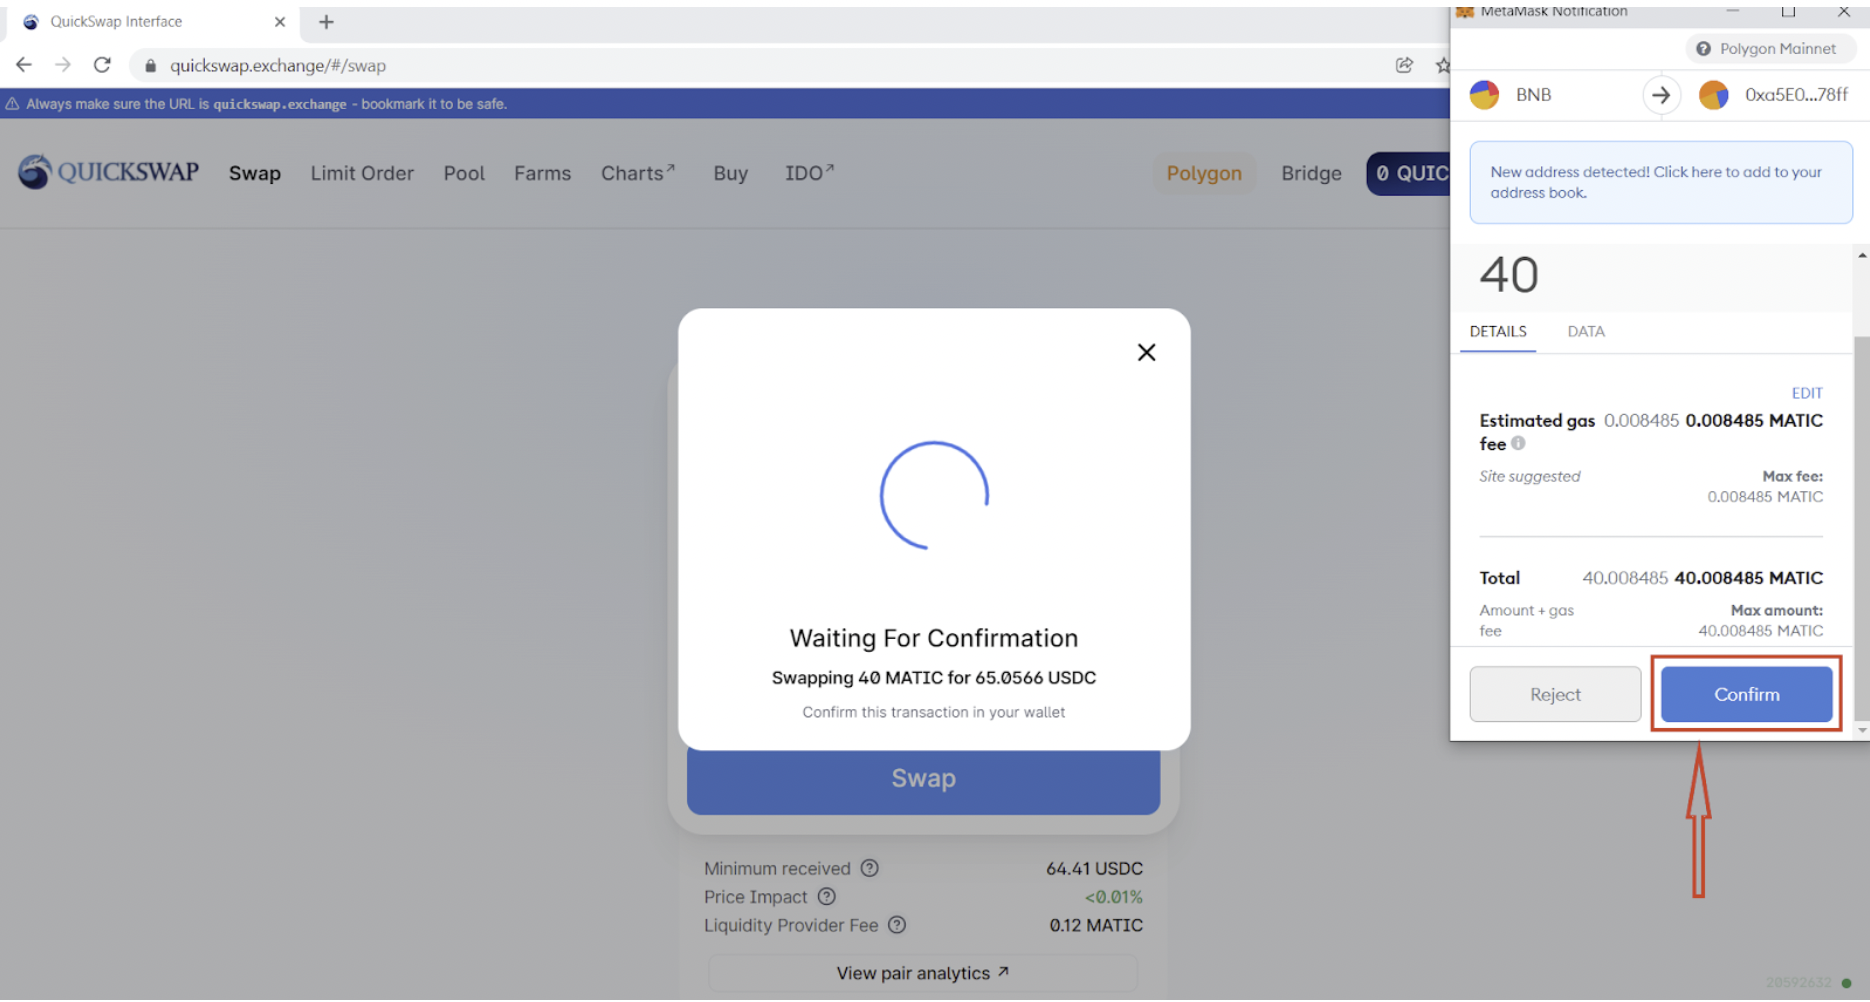Click the warning icon in the URL banner
Viewport: 1870px width, 1002px height.
tap(12, 104)
